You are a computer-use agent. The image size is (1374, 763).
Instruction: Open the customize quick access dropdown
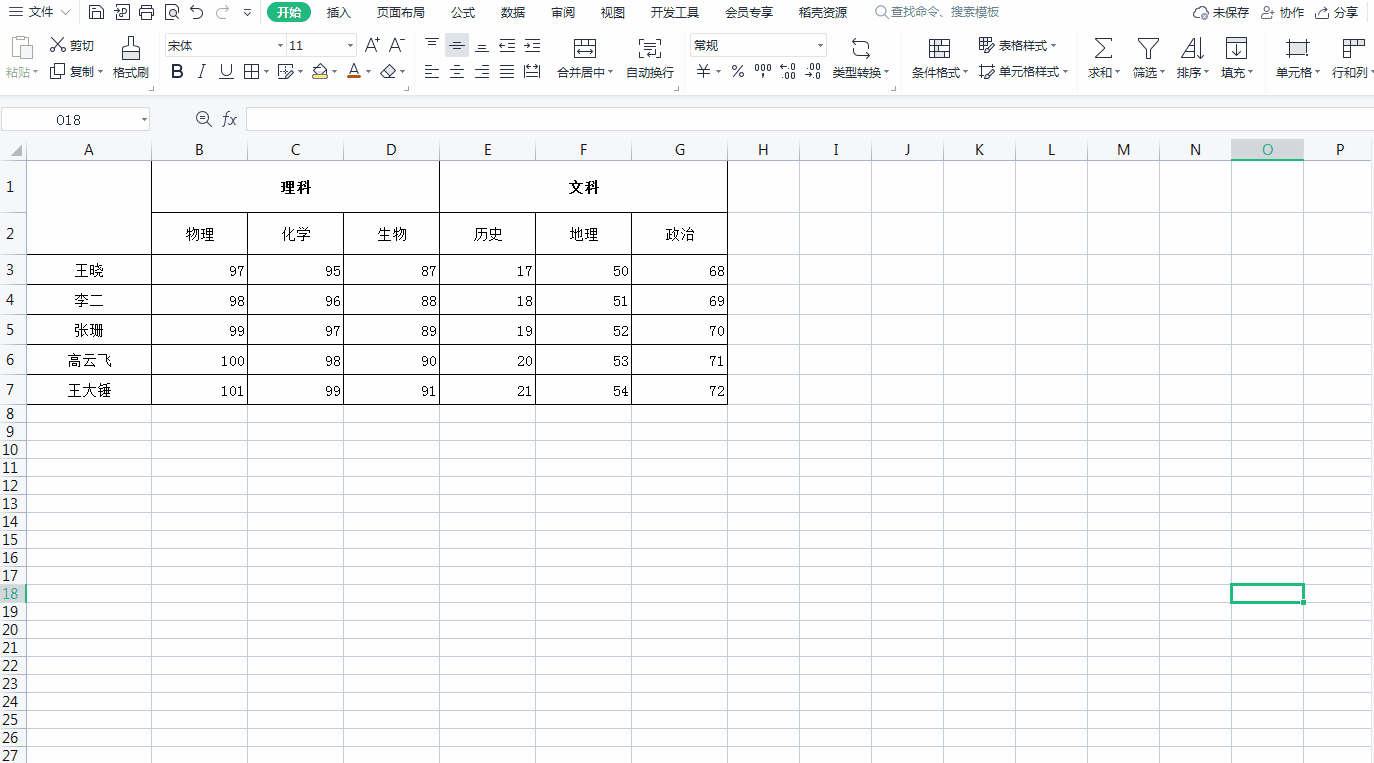coord(248,13)
